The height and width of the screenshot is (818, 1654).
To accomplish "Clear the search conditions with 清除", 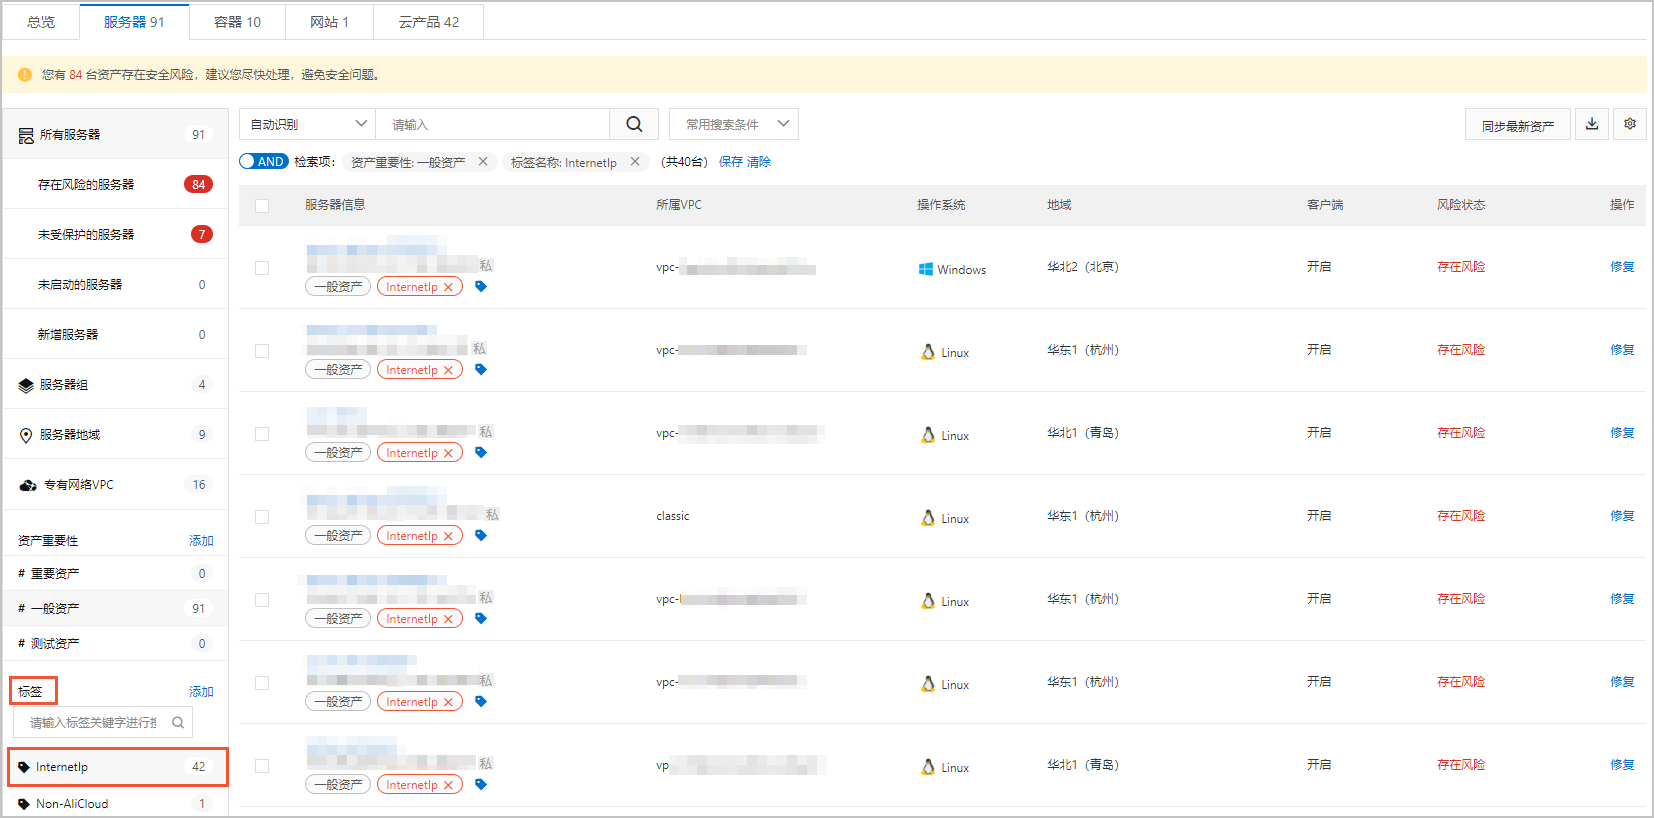I will pyautogui.click(x=759, y=162).
